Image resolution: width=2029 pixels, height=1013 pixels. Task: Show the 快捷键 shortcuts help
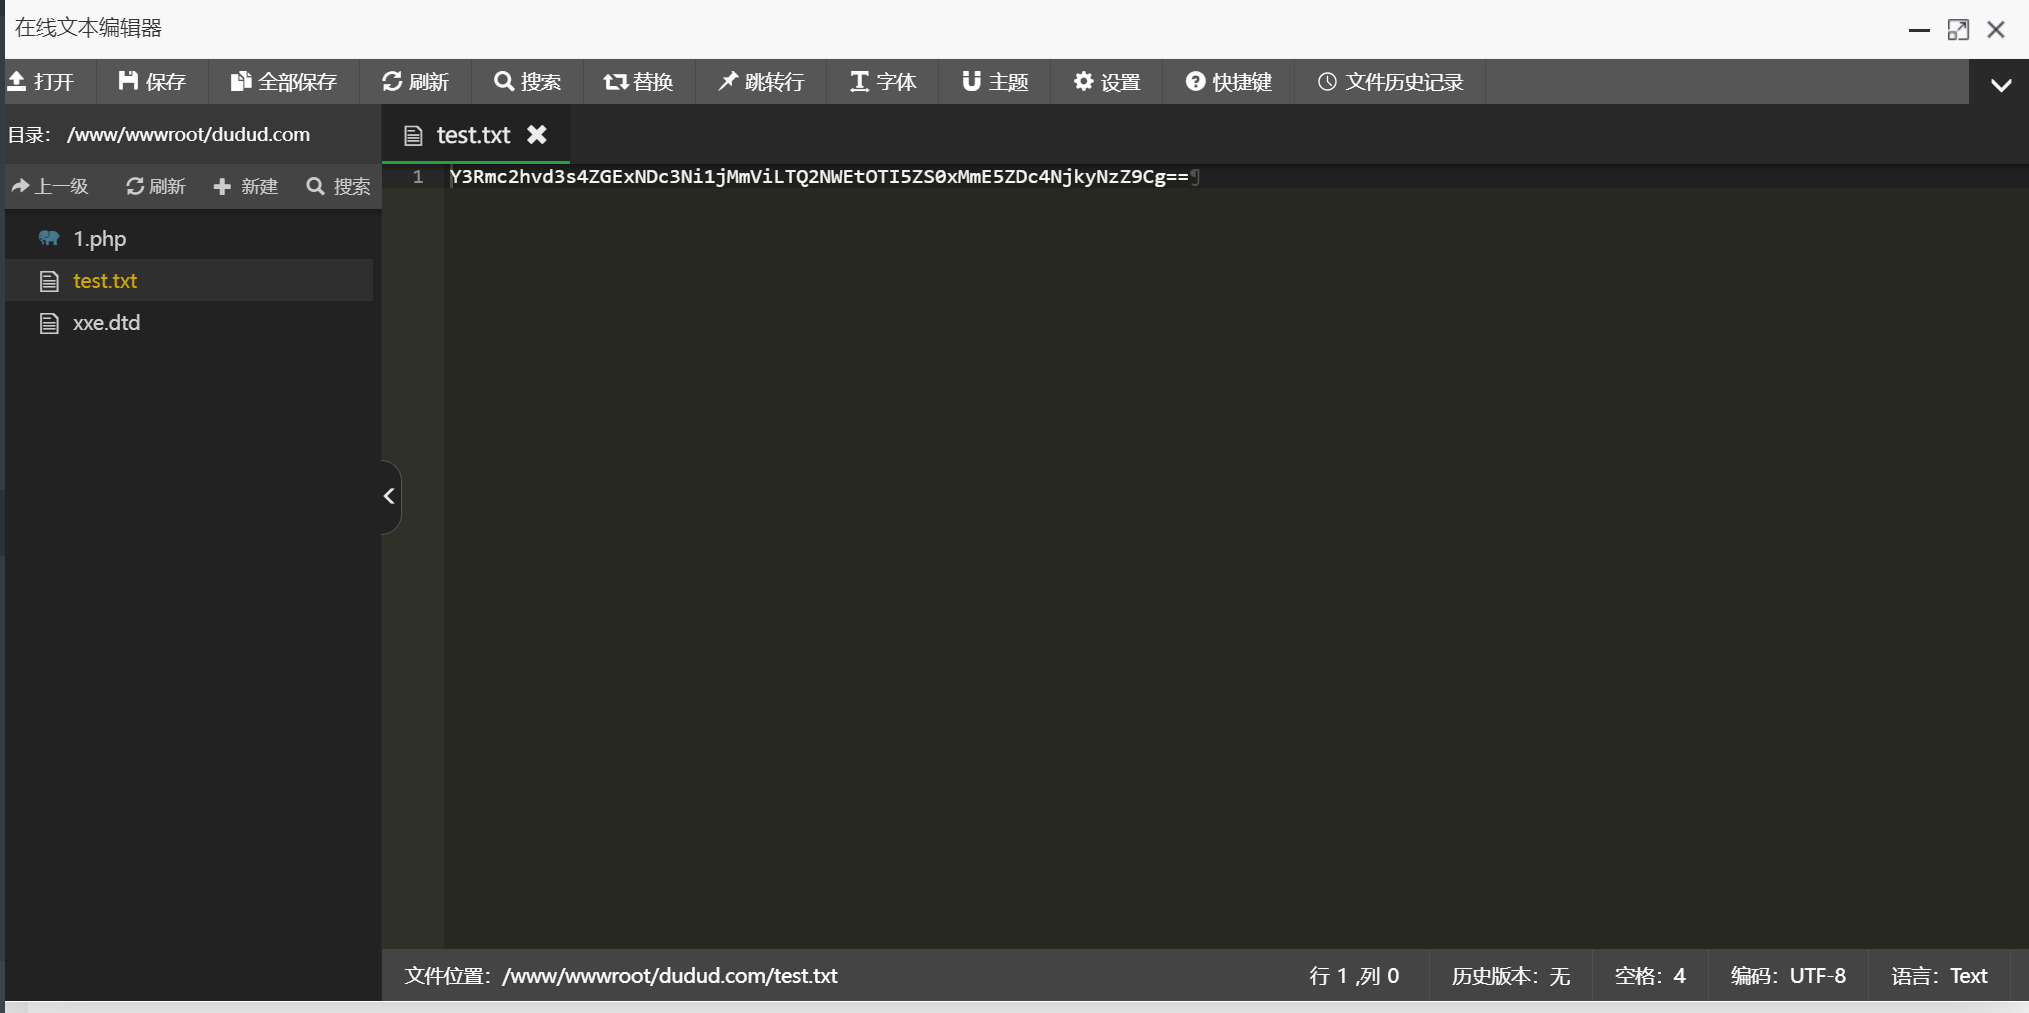(1229, 82)
